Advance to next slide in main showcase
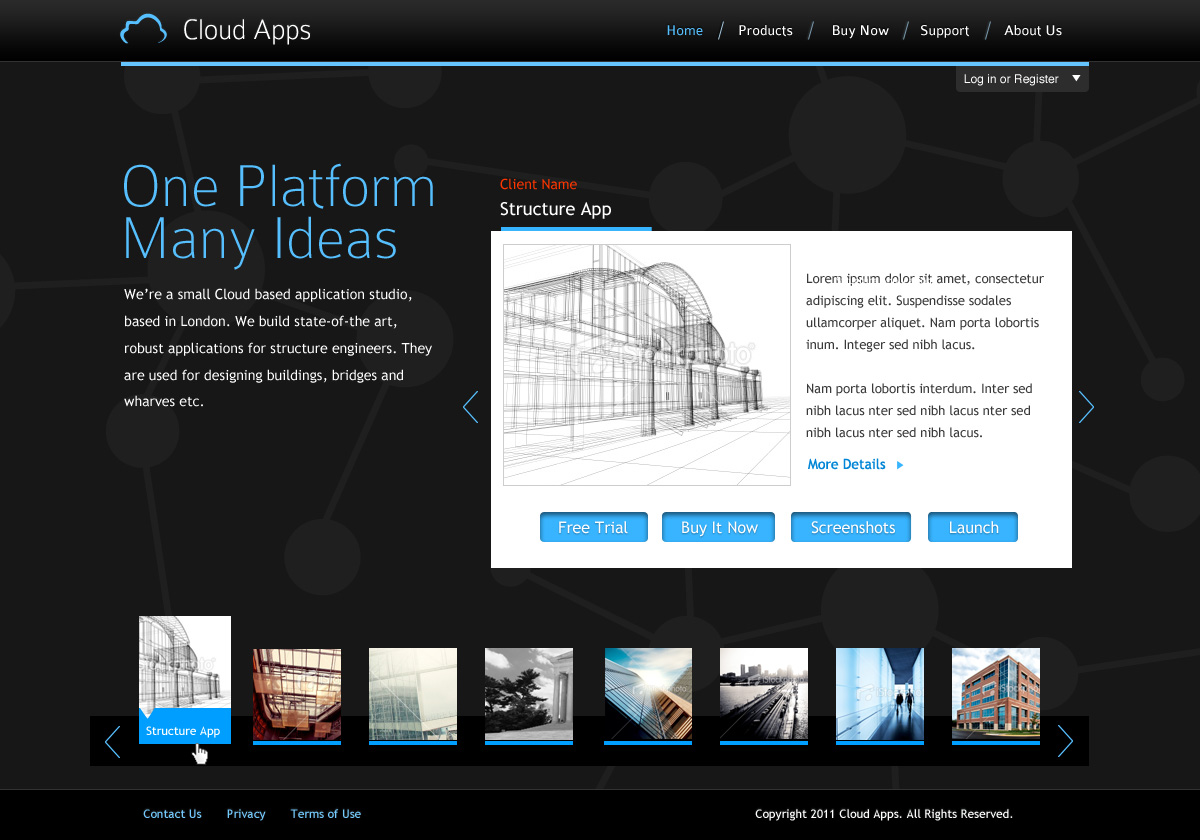 1086,407
